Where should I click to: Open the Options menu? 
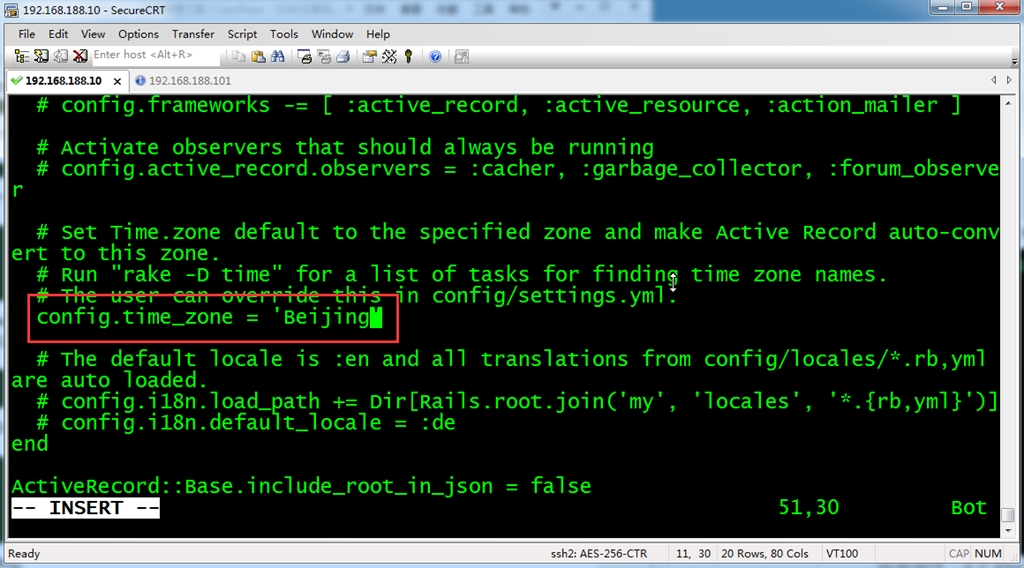point(138,34)
